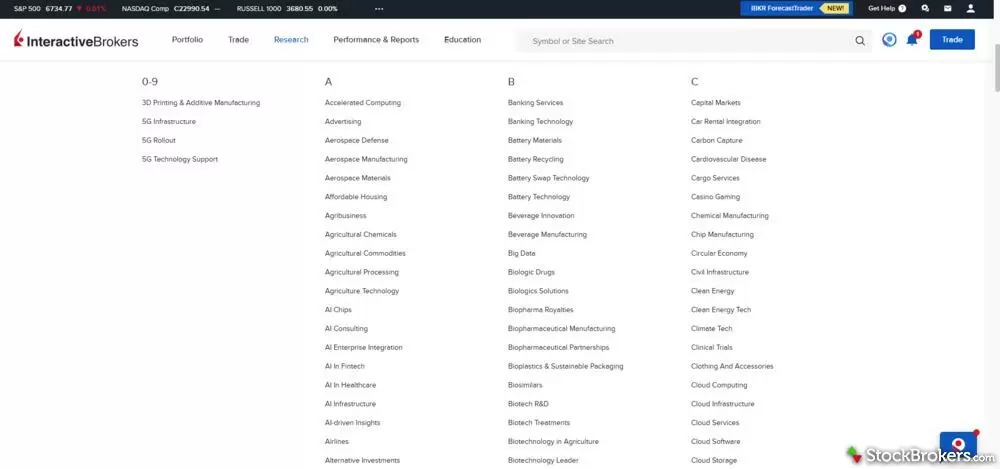This screenshot has width=1000, height=469.
Task: Select Cardiovascular Disease theme
Action: click(x=728, y=159)
